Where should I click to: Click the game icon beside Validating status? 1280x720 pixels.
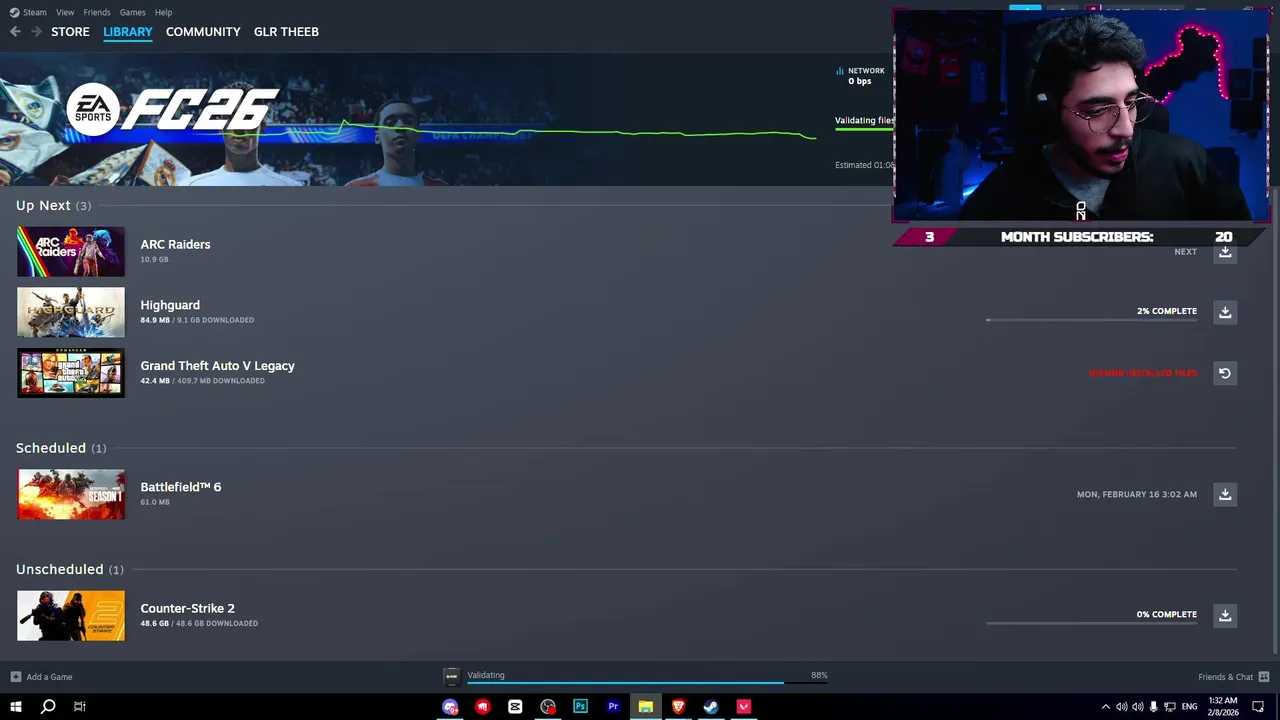click(x=451, y=677)
